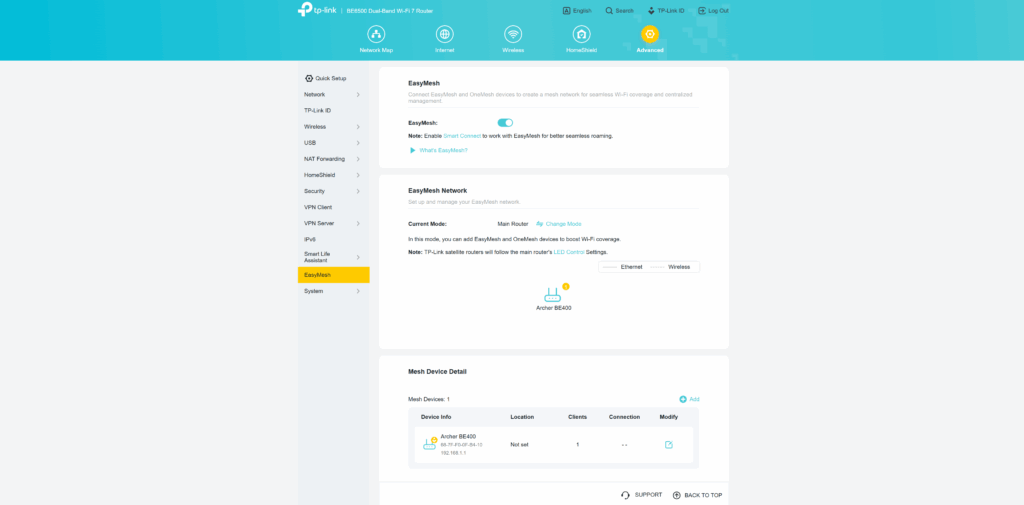Click the Add link text
Image resolution: width=1024 pixels, height=505 pixels.
[x=694, y=399]
